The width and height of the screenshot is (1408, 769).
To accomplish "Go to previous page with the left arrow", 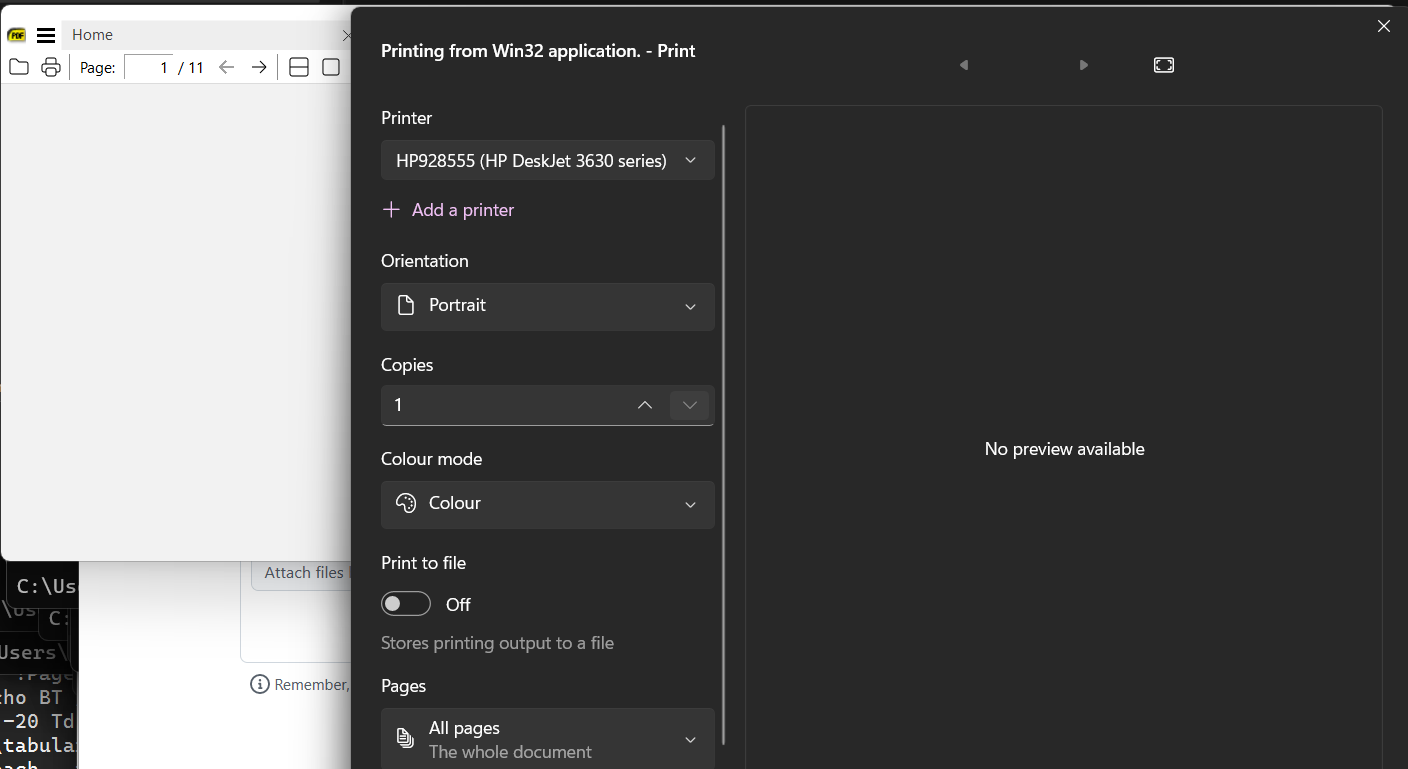I will coord(226,67).
